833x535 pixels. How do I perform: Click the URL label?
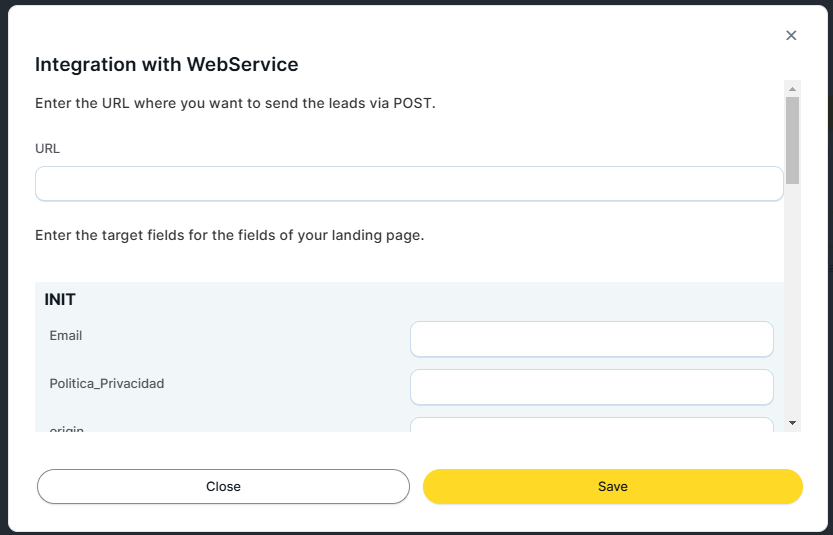click(x=48, y=148)
